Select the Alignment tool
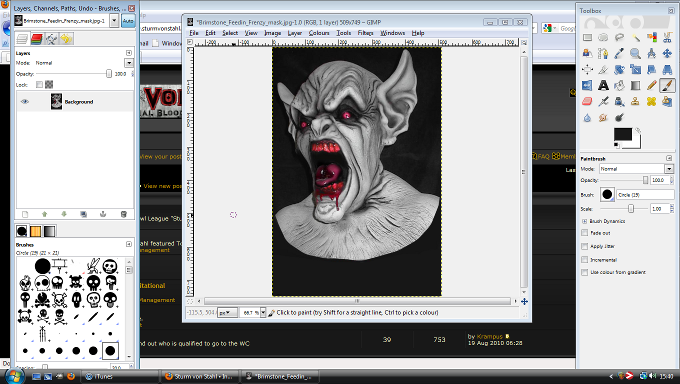 587,69
